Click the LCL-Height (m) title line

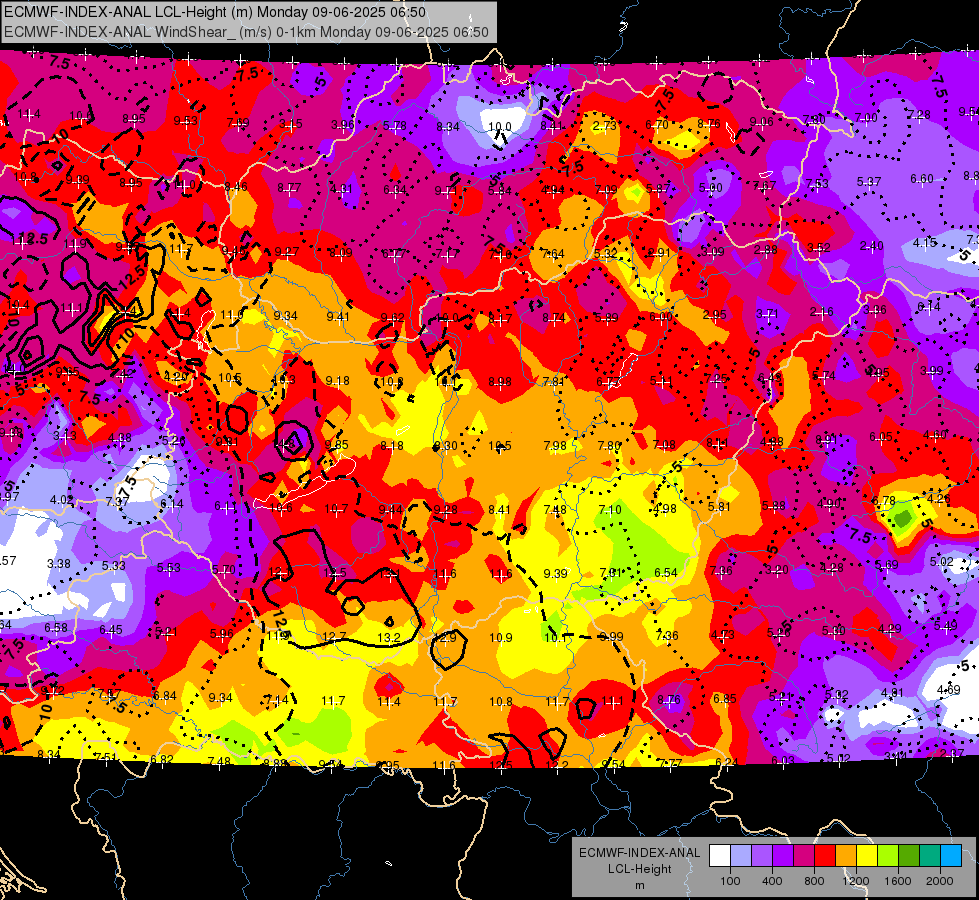tap(215, 12)
